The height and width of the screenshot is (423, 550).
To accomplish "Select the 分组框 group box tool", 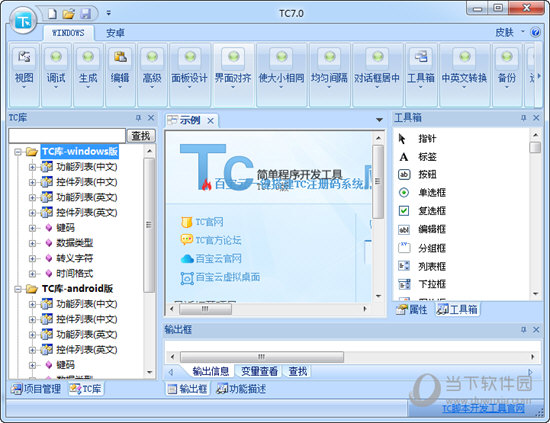I will click(x=422, y=248).
